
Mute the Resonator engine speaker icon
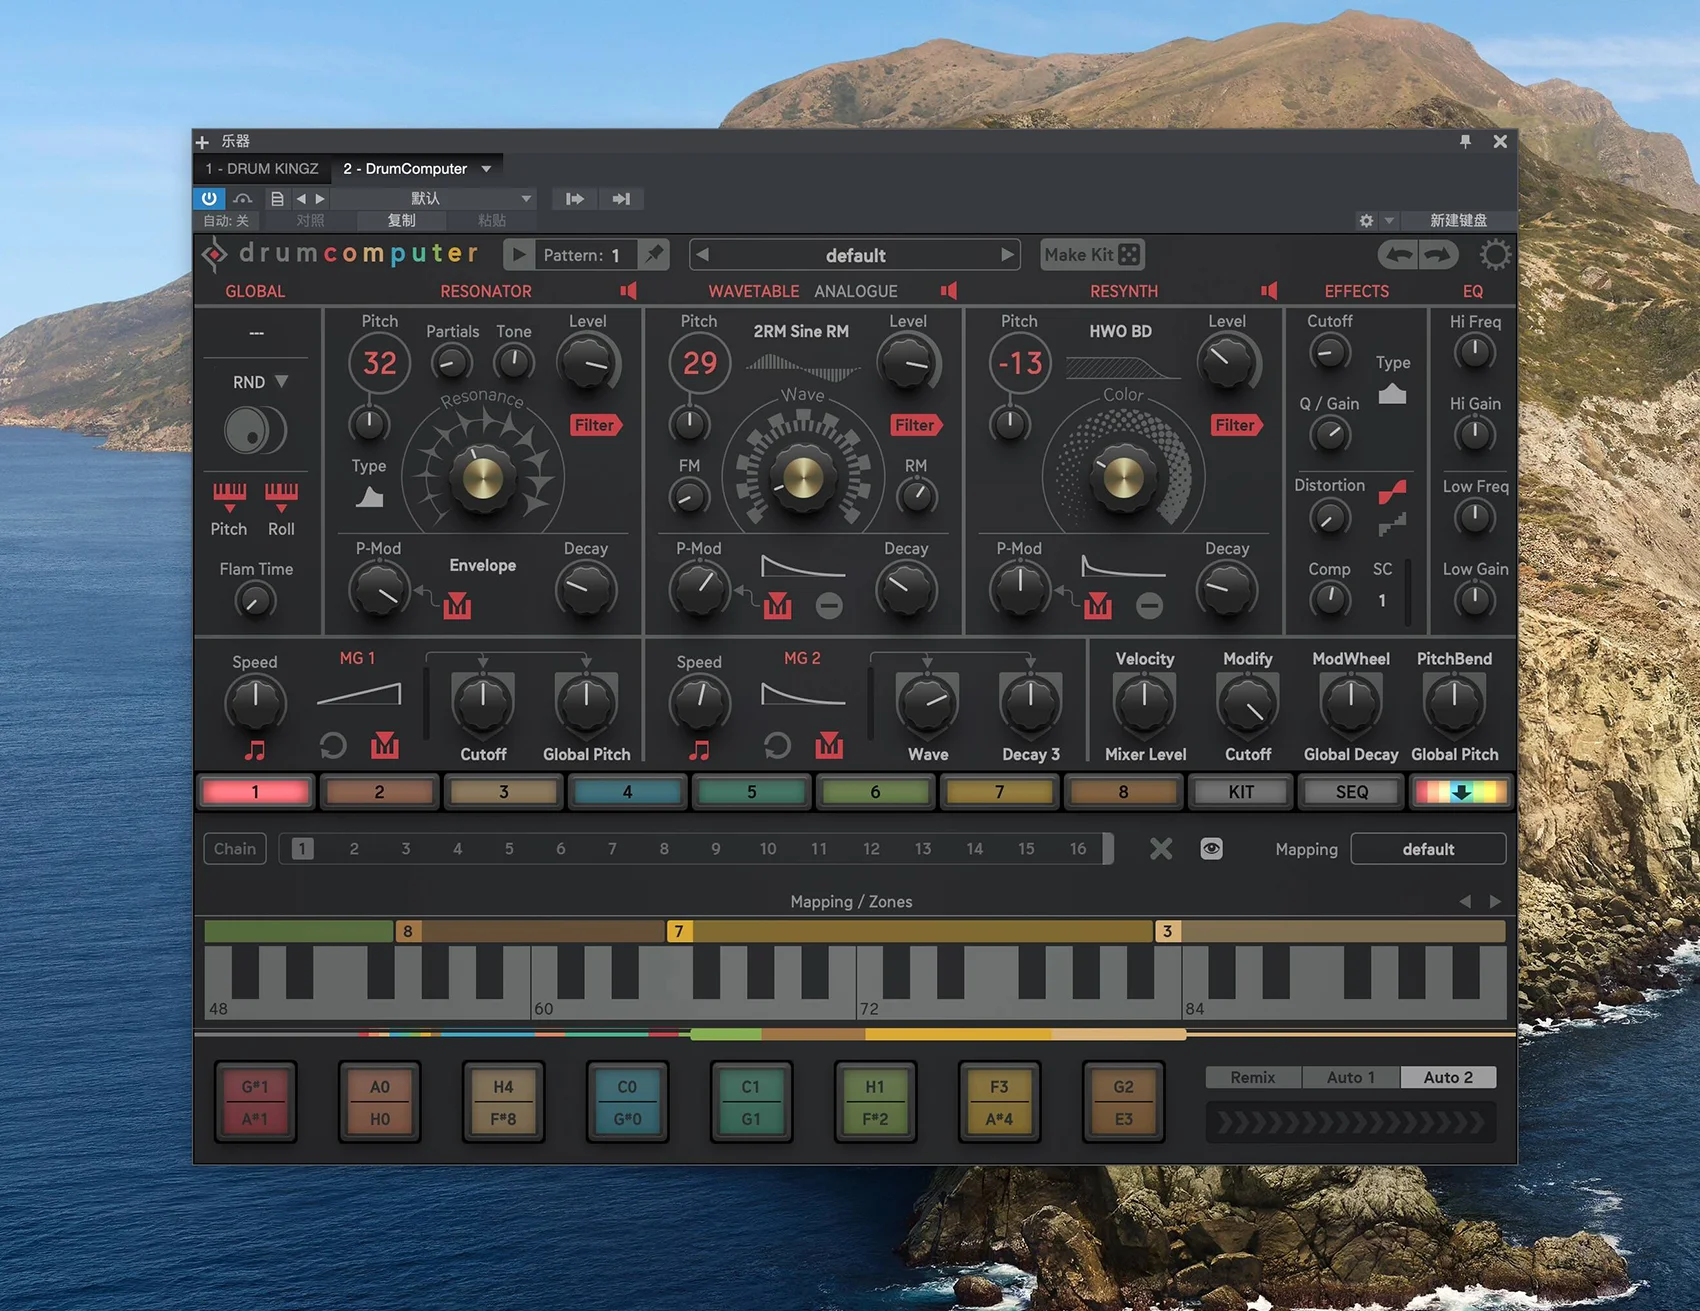(628, 291)
